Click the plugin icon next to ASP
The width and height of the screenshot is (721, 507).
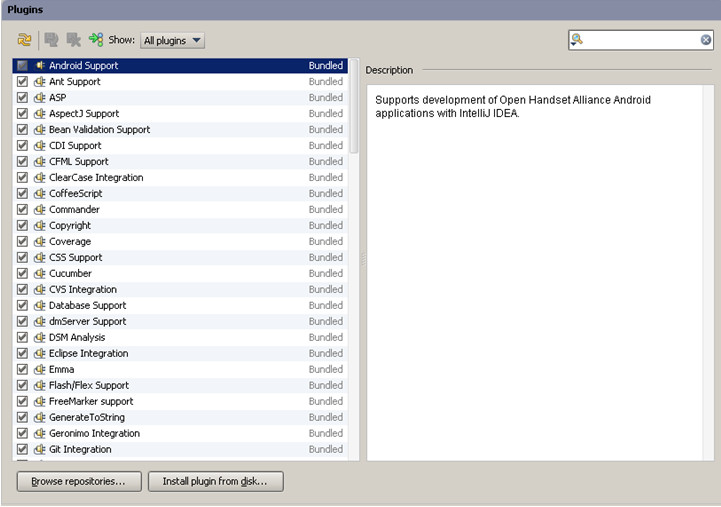click(40, 98)
